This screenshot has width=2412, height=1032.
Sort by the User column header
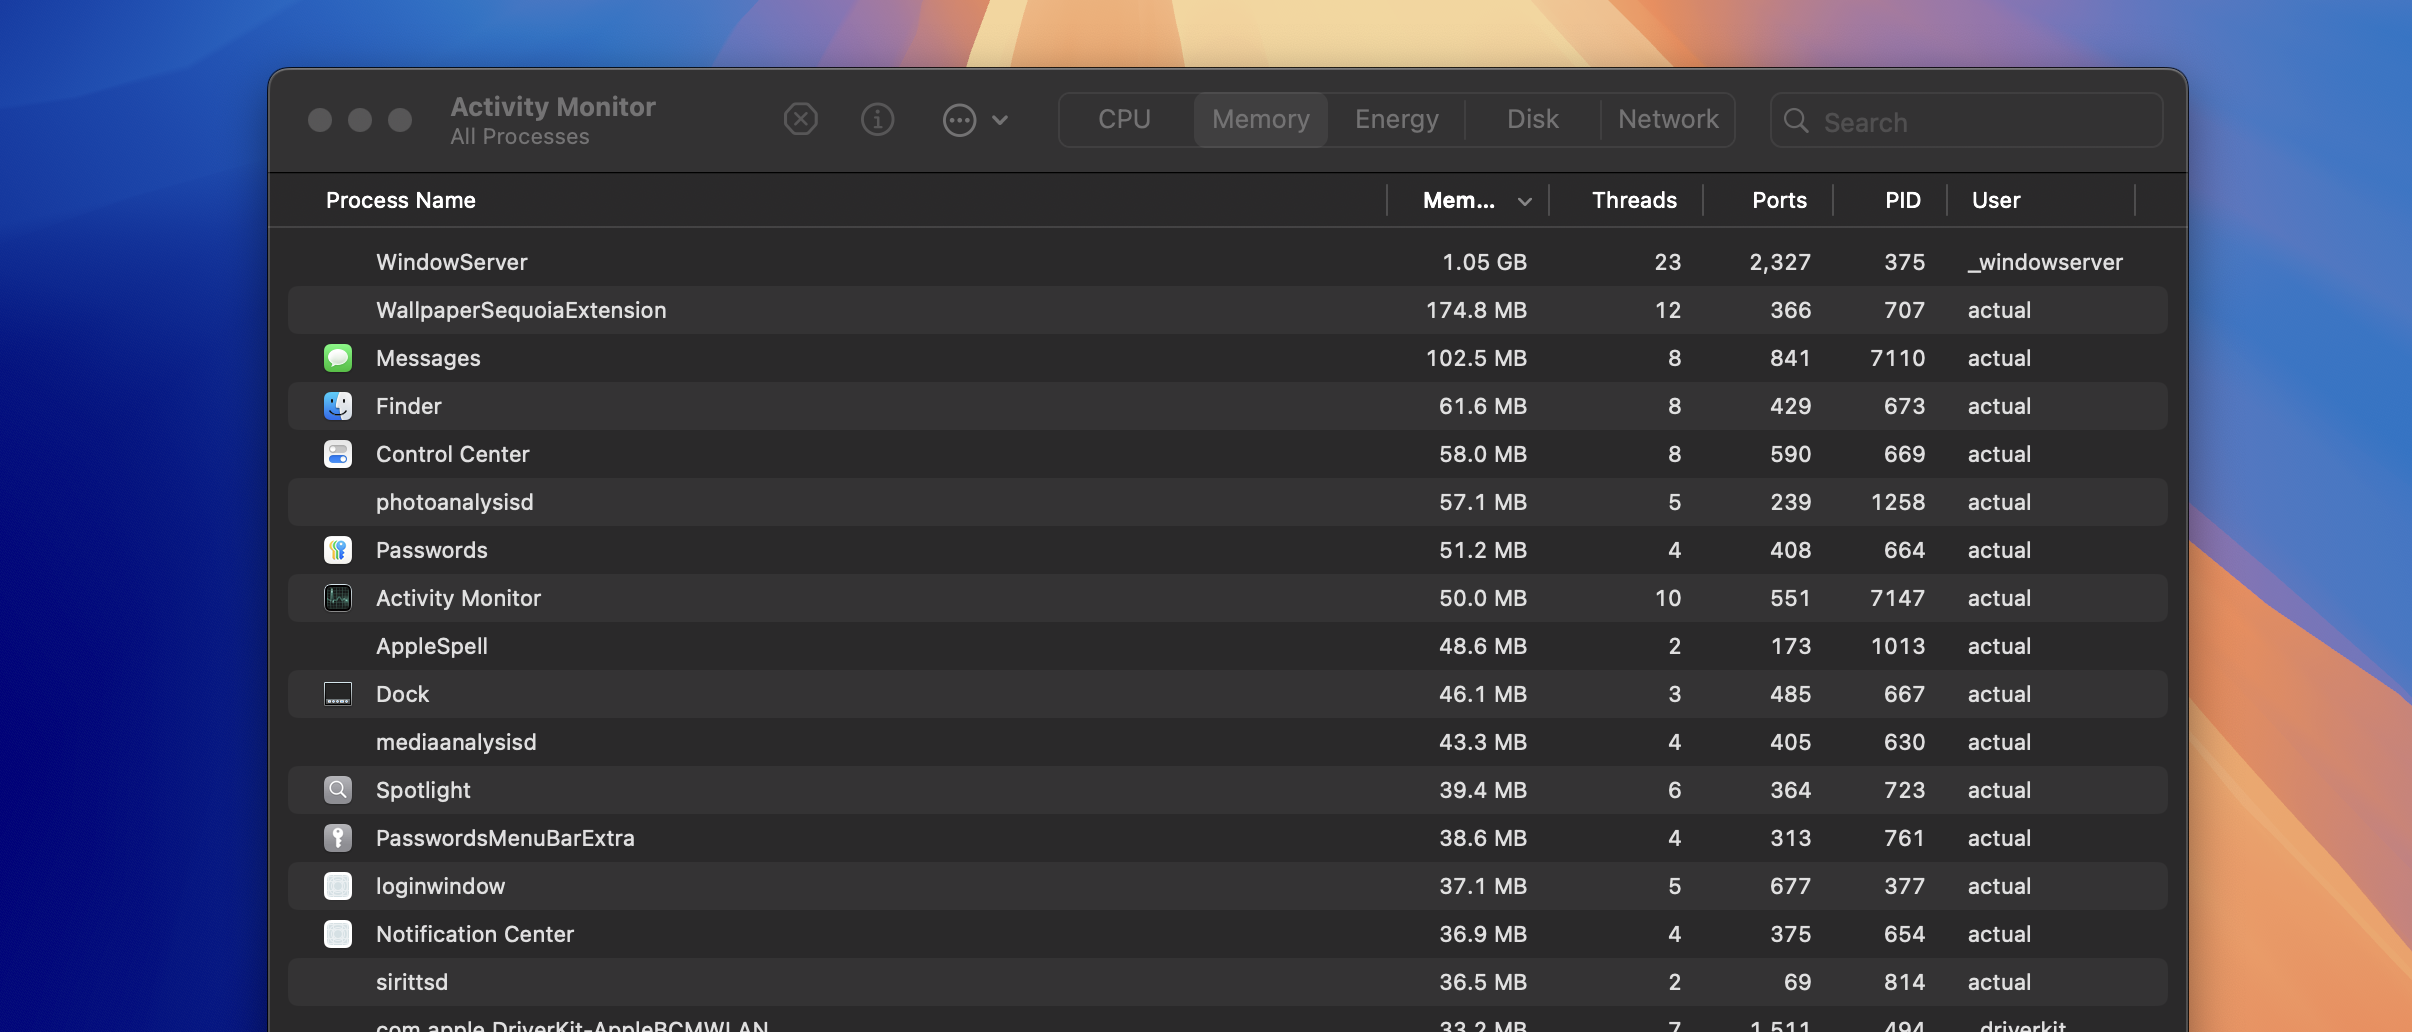click(x=1996, y=201)
